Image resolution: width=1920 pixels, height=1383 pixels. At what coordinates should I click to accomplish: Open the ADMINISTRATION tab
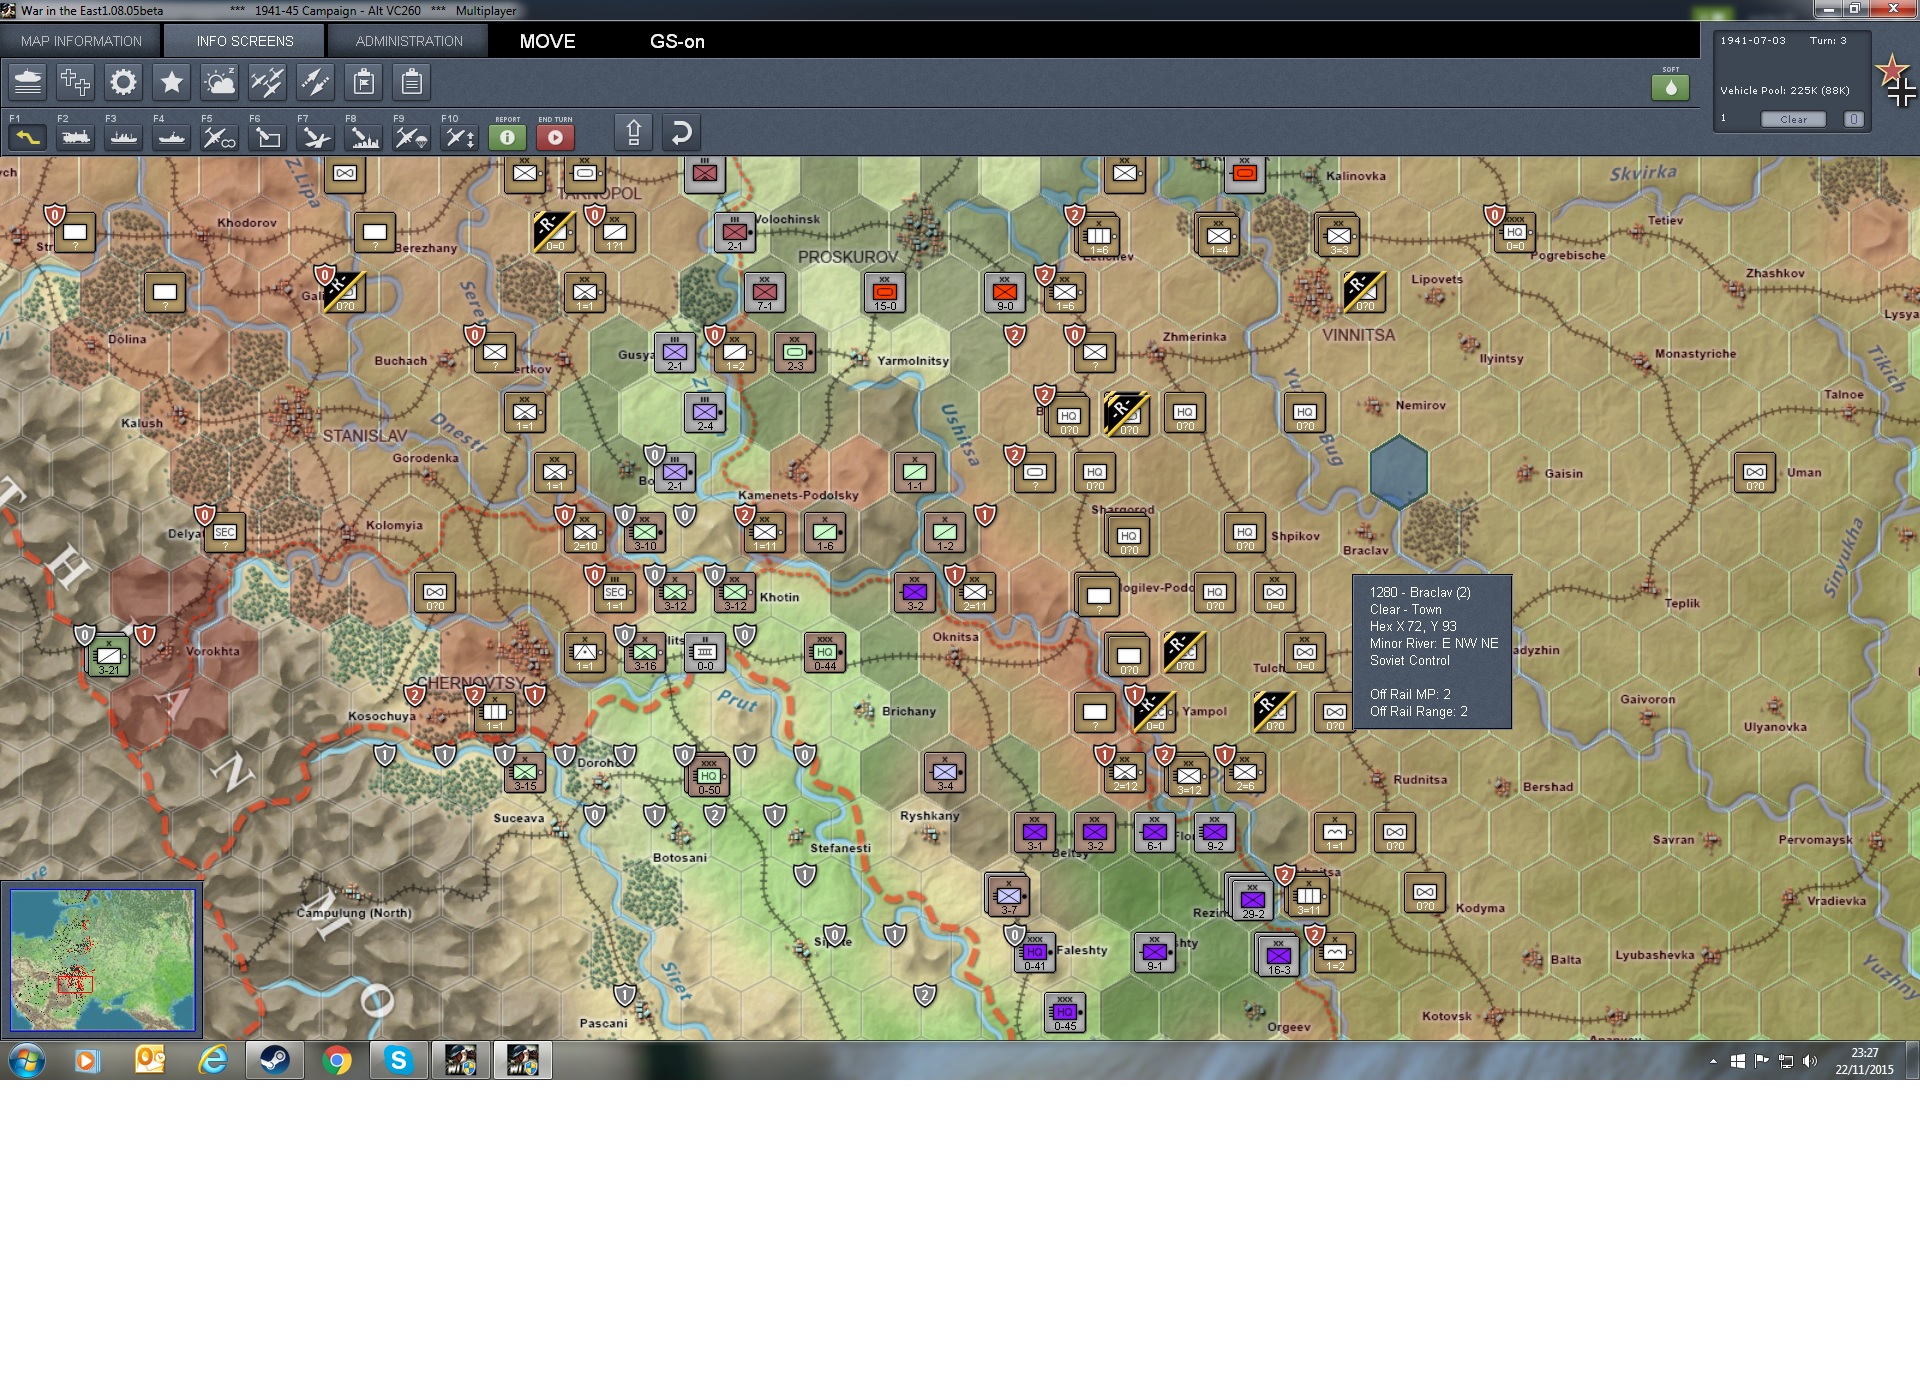pyautogui.click(x=409, y=41)
